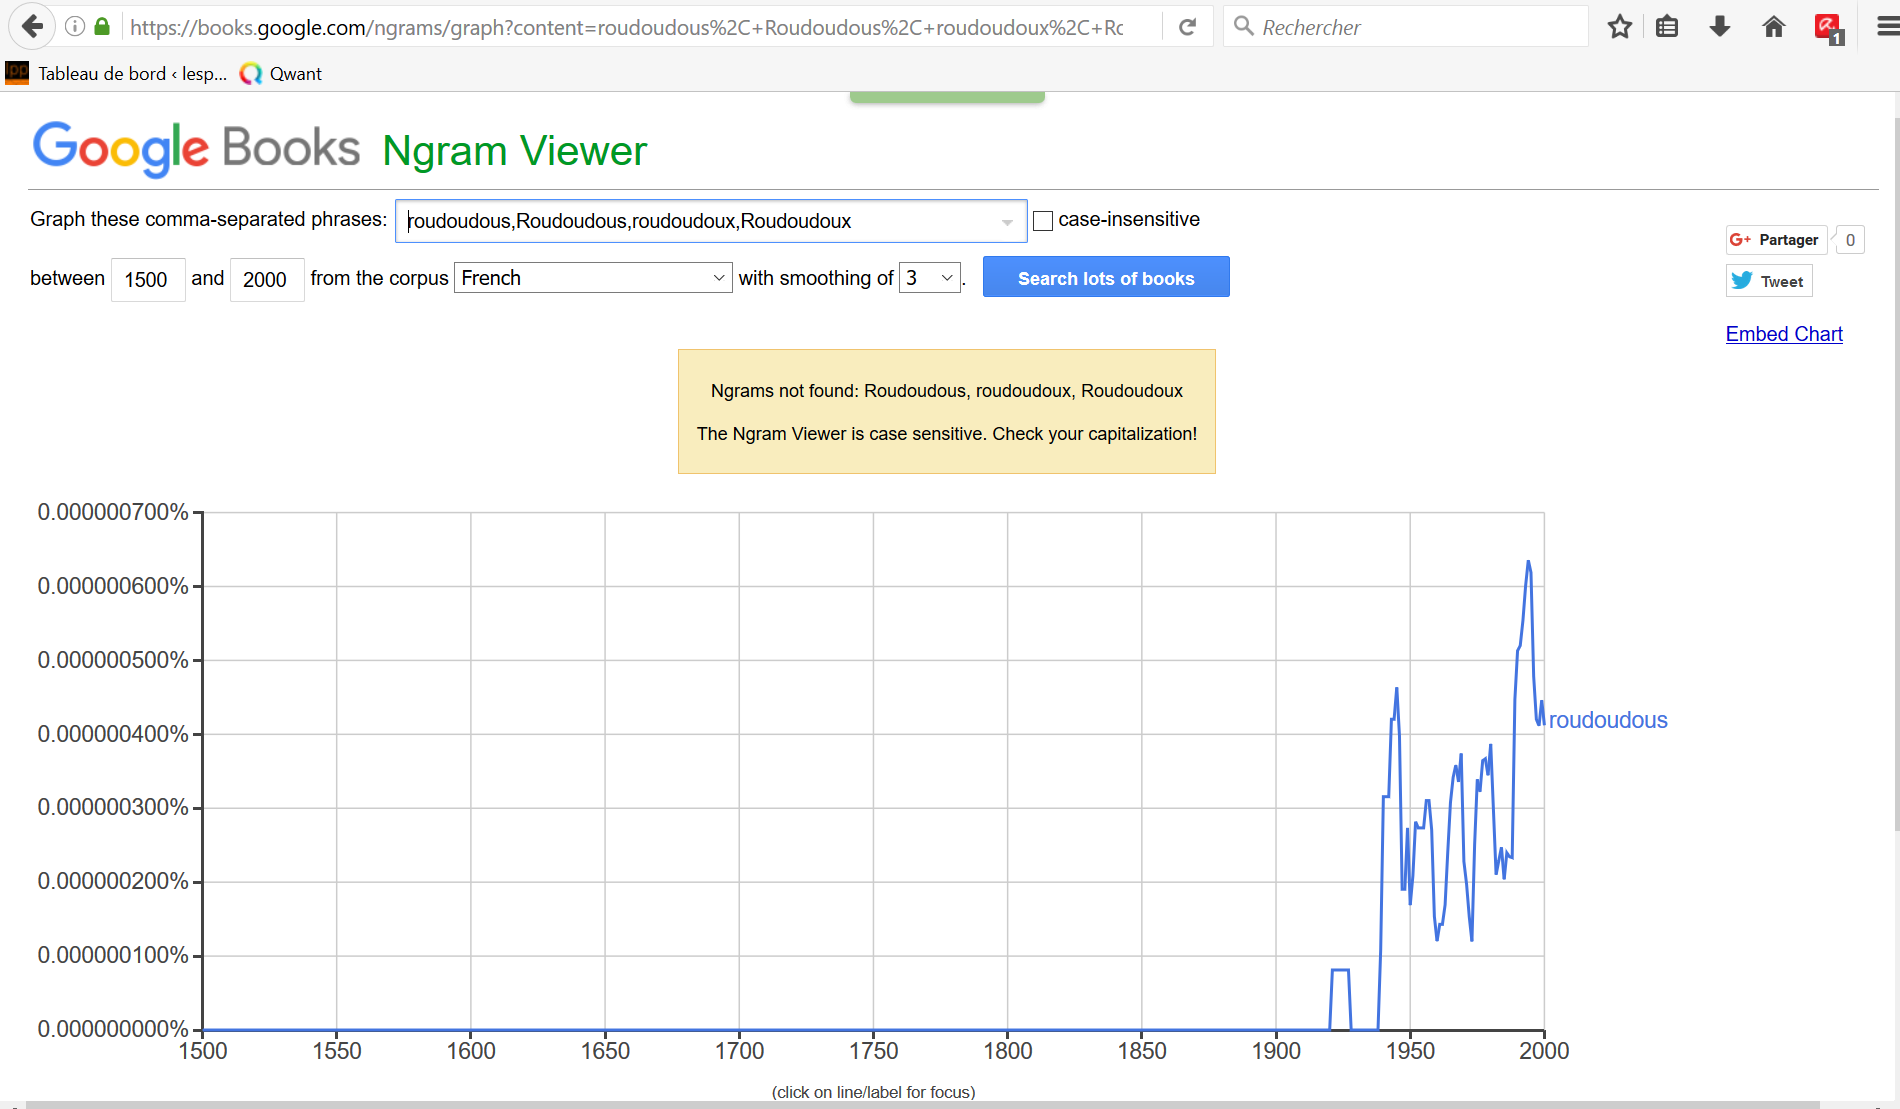Click Search lots of books button
Image resolution: width=1900 pixels, height=1109 pixels.
(1106, 277)
